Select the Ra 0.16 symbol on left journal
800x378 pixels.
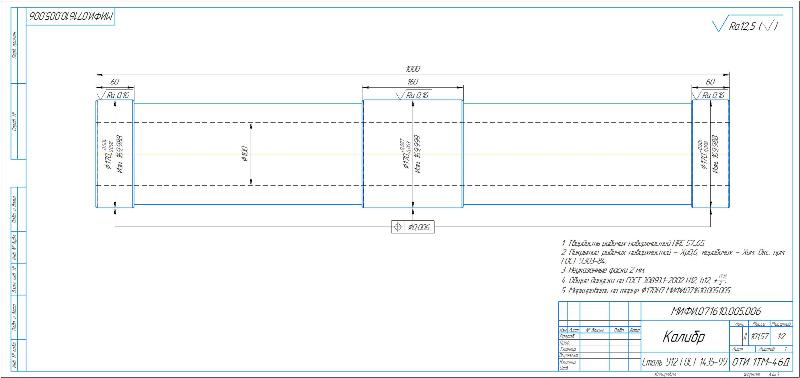115,95
